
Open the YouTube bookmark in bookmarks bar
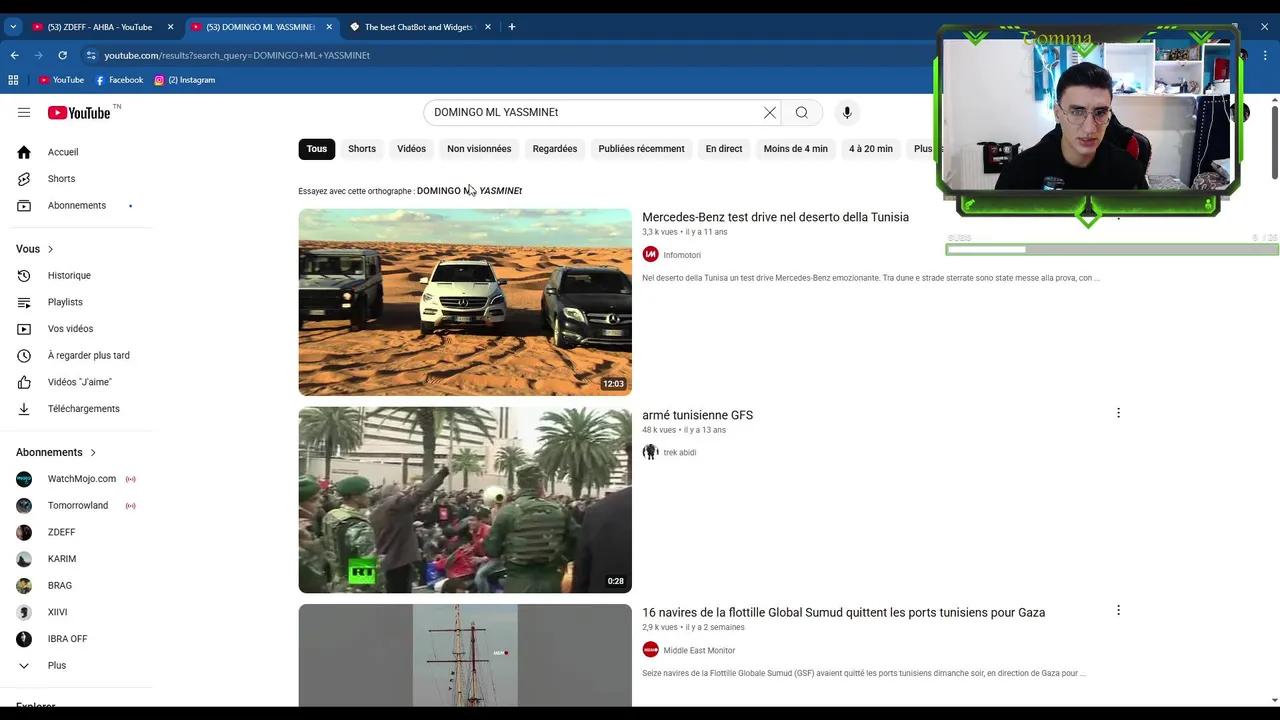coord(61,80)
